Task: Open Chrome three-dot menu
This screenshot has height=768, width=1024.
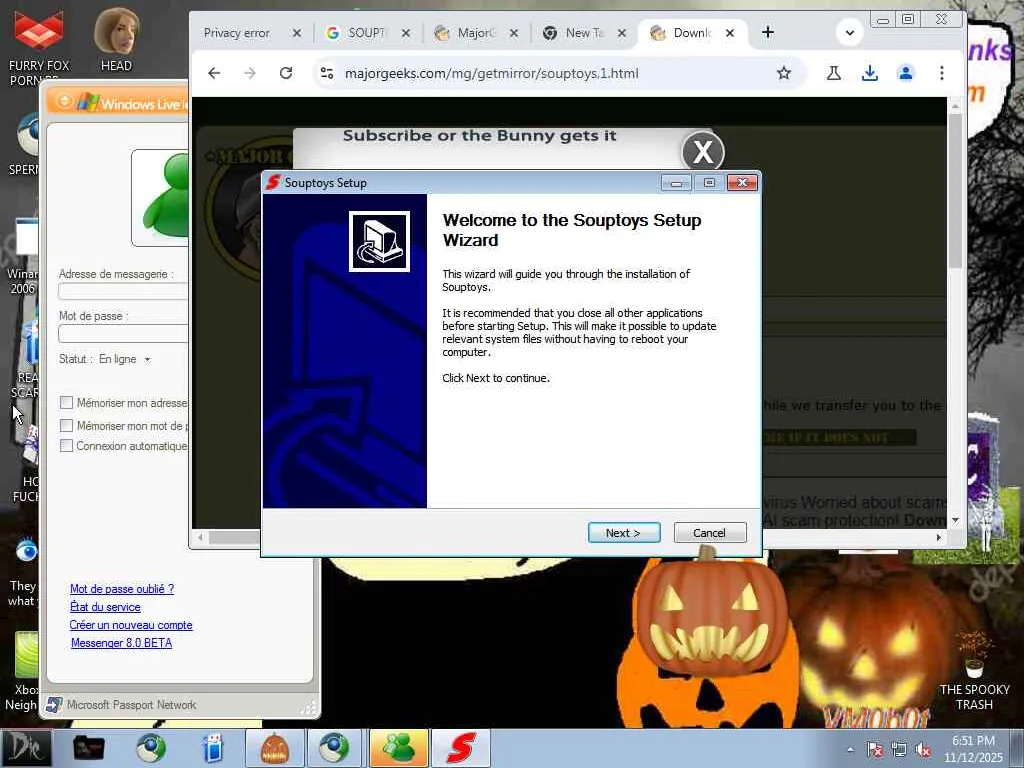Action: [942, 73]
